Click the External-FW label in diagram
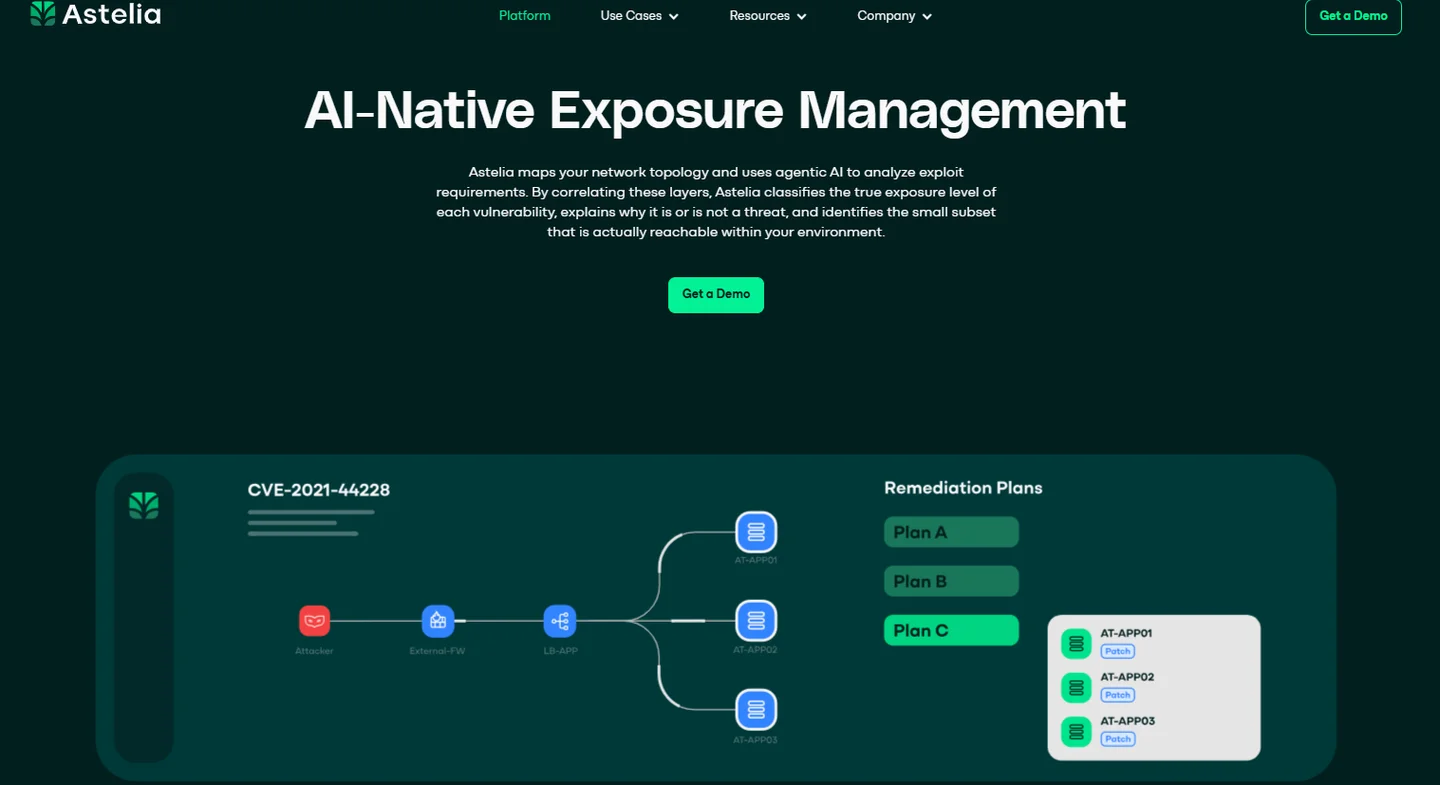 coord(437,651)
